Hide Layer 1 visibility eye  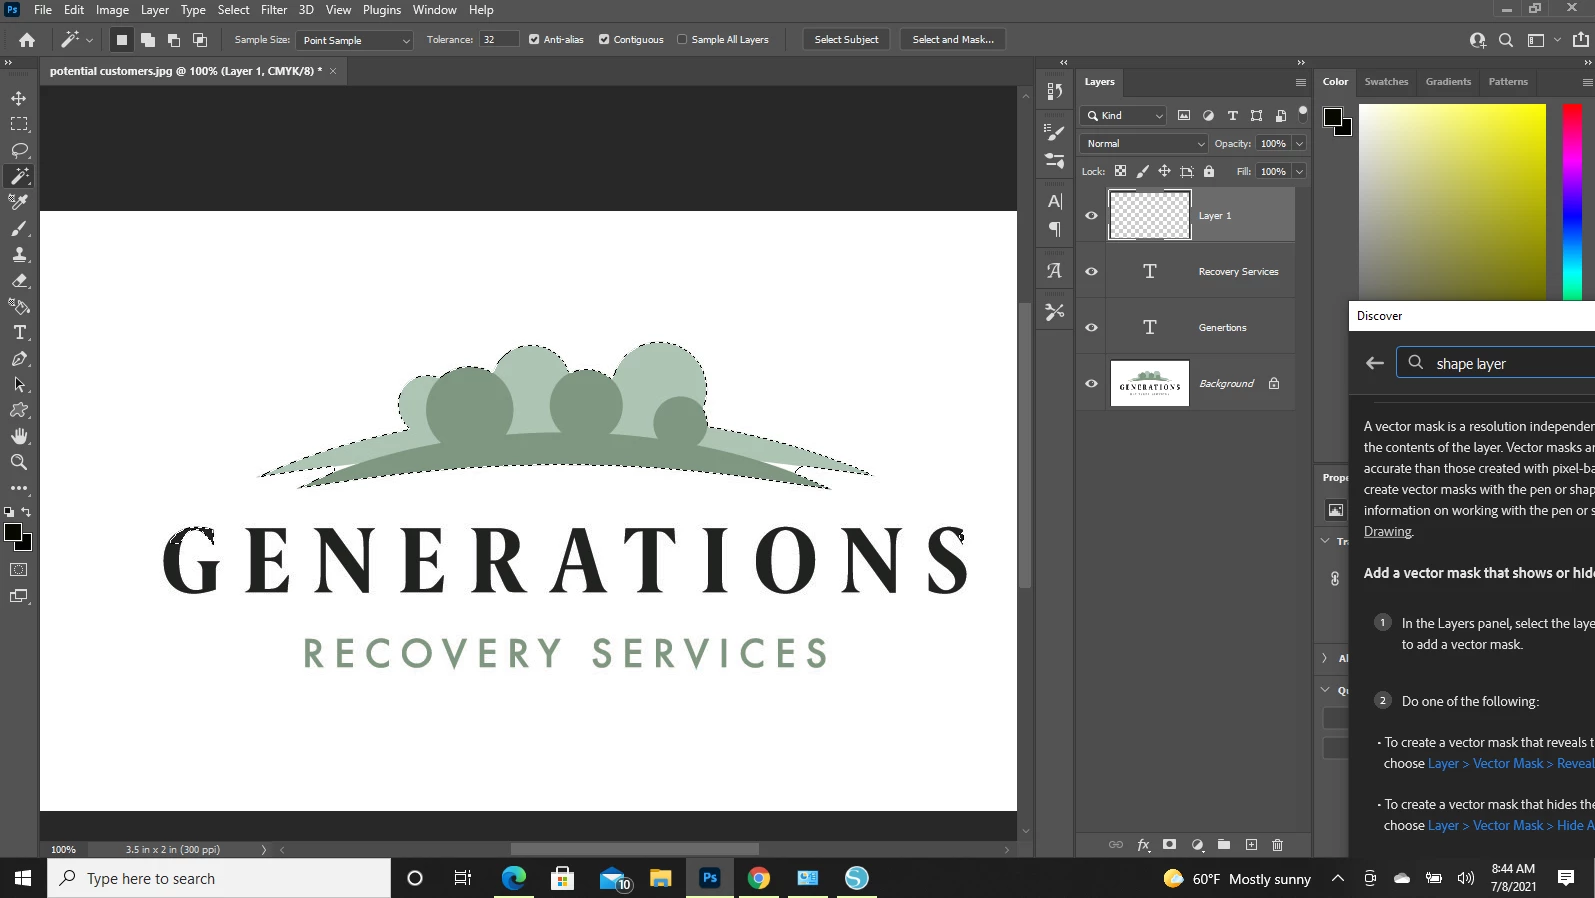pos(1091,216)
